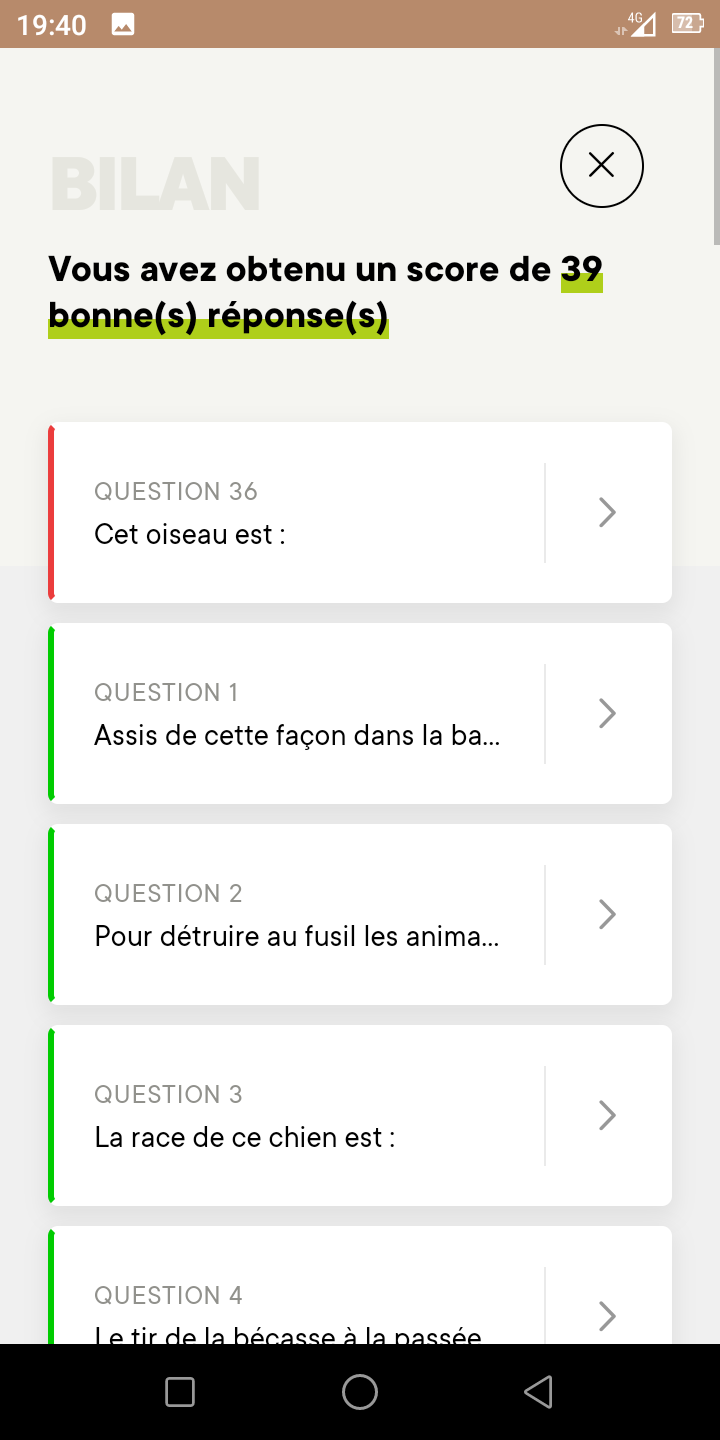
Task: Tap the Android recent apps square
Action: coord(180,1392)
